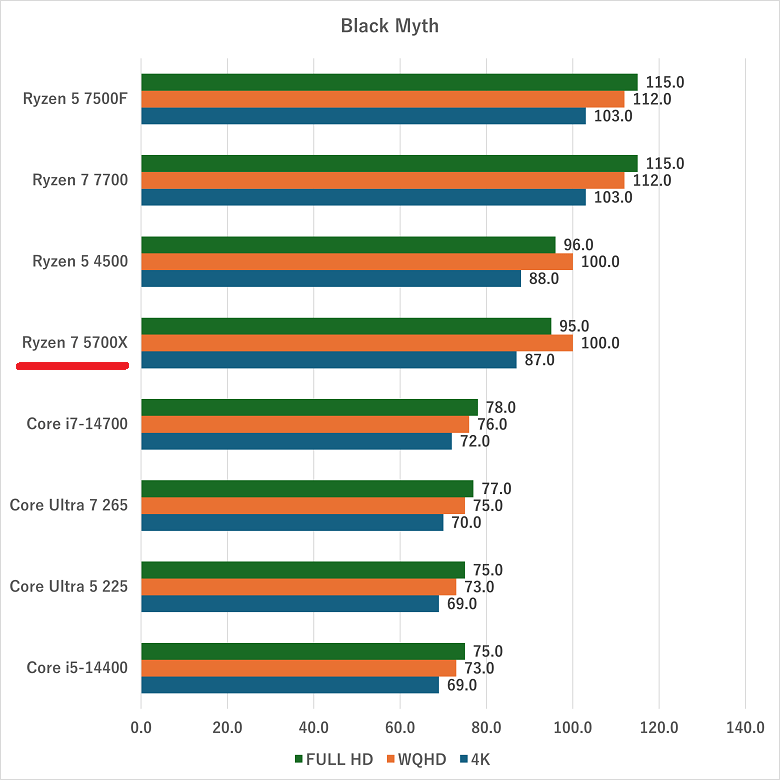Select the Core Ultra 7 265 label
The image size is (780, 780).
point(69,505)
